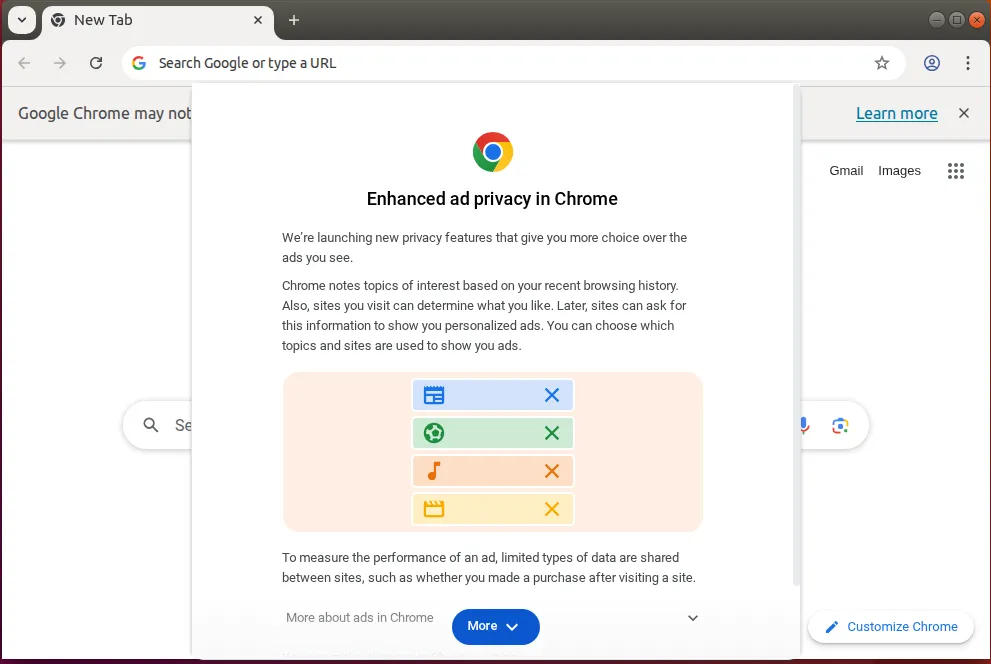Bookmark this page with the star icon
Screen dimensions: 991x664
(882, 62)
